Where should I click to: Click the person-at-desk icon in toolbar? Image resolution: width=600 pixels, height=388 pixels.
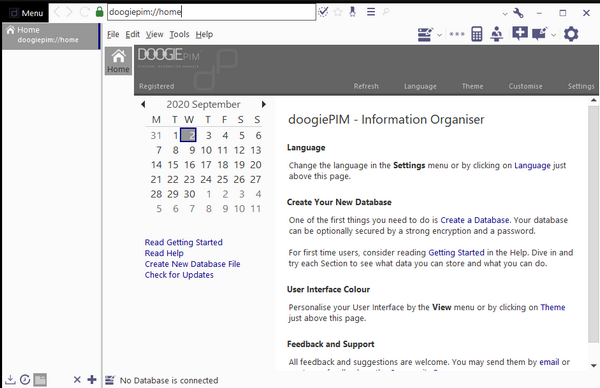497,34
